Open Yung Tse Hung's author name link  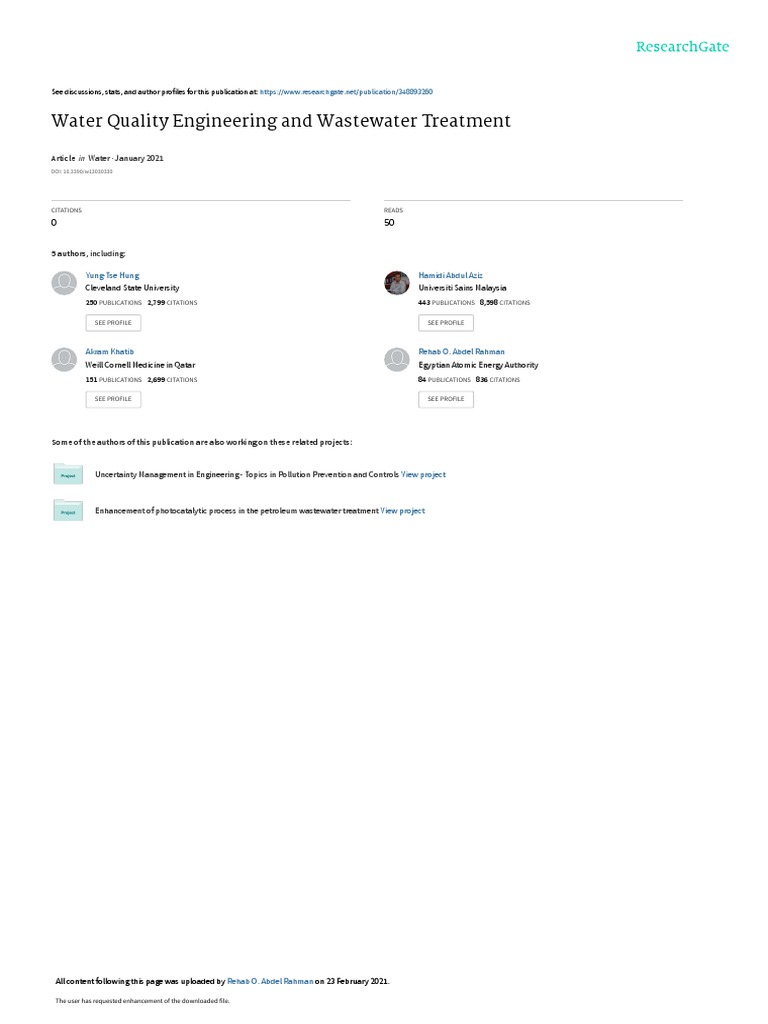112,276
